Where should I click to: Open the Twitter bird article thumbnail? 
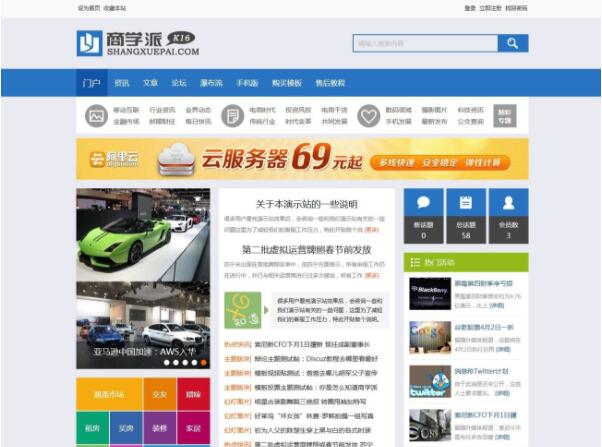pos(430,381)
